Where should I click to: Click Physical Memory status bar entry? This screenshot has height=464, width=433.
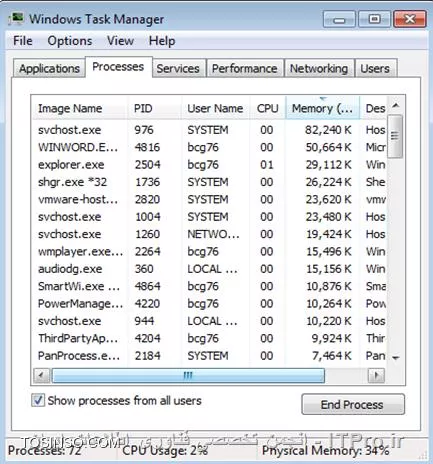tap(326, 451)
